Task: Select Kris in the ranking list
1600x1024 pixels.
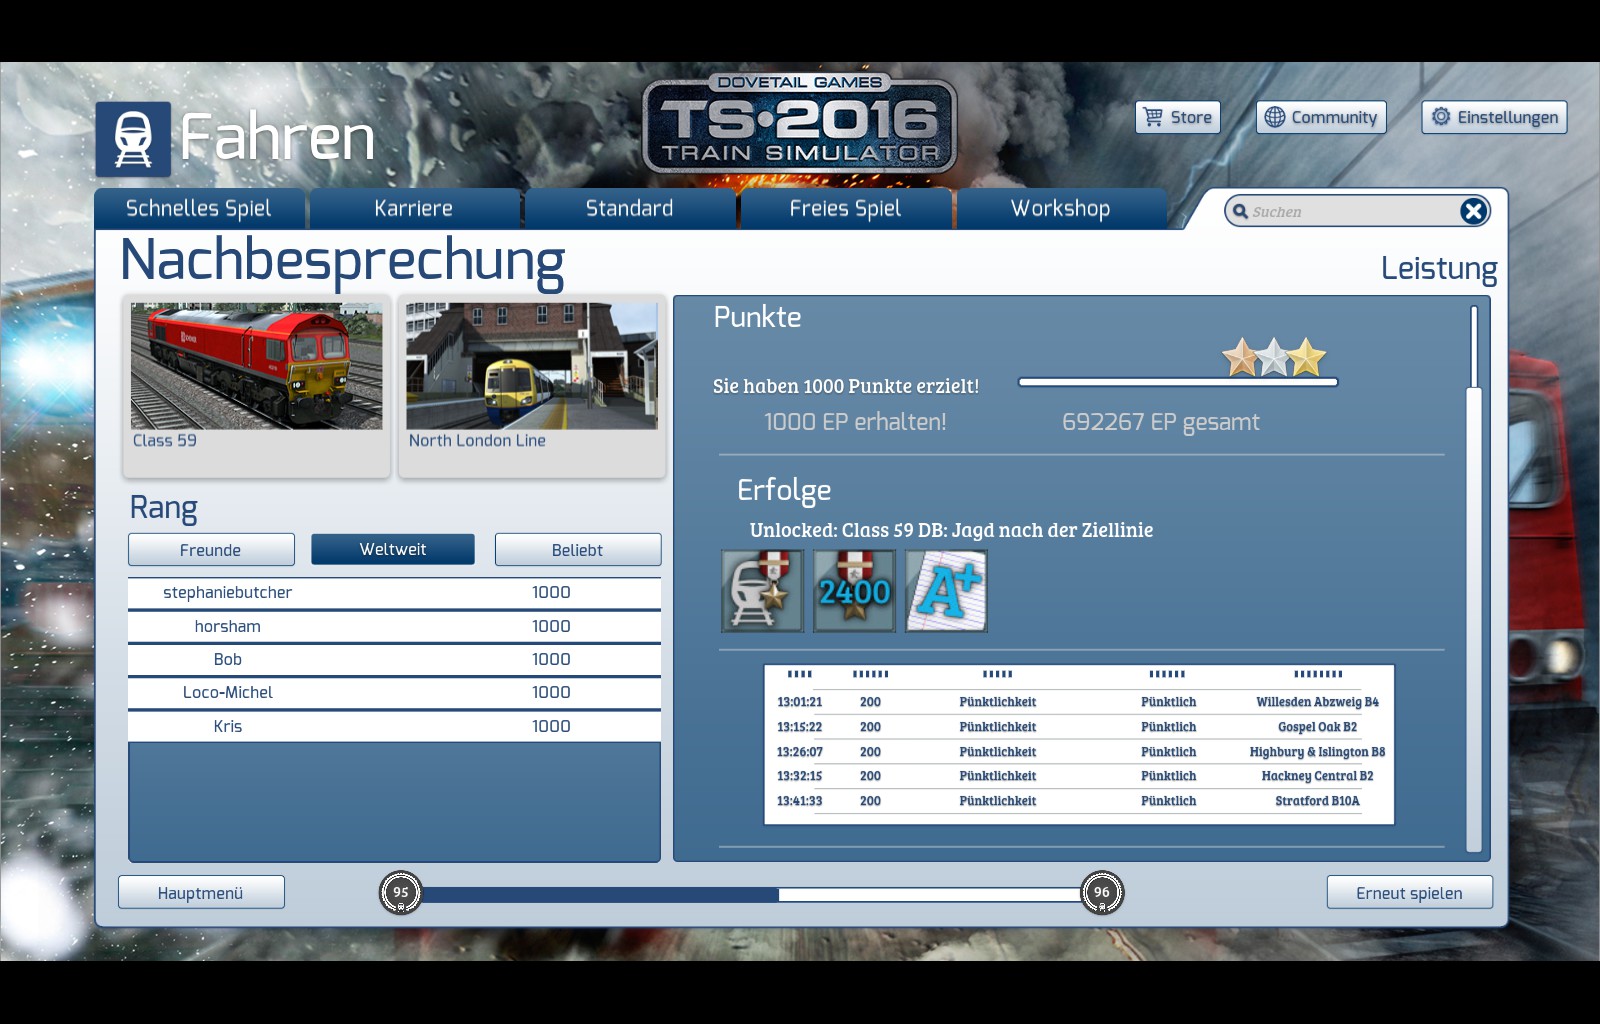Action: pos(394,727)
